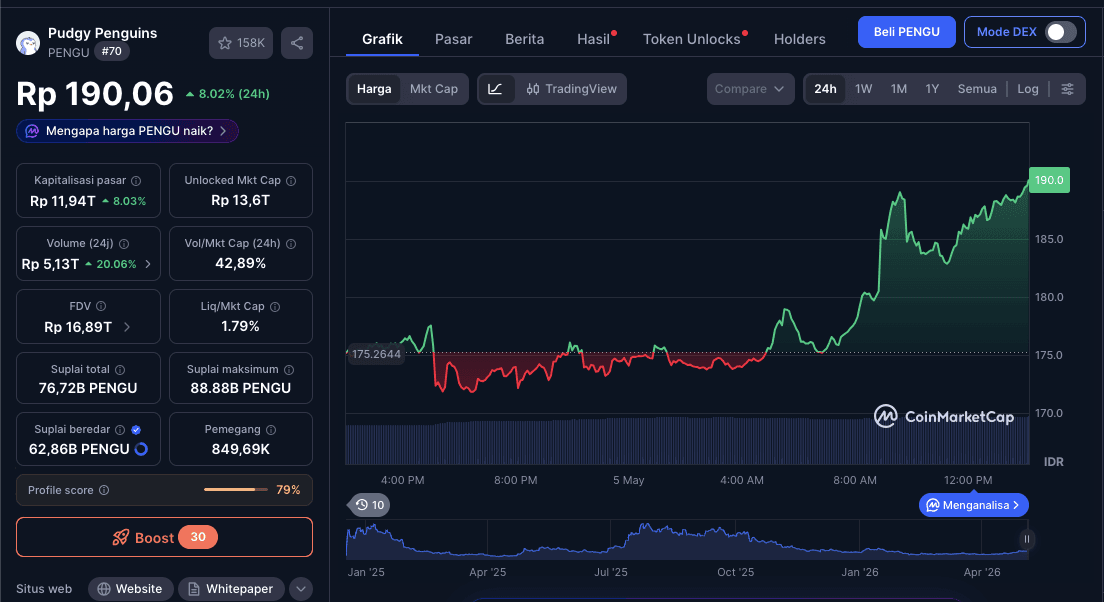Click the verified badge on Suplai beredar
This screenshot has height=602, width=1104.
136,429
